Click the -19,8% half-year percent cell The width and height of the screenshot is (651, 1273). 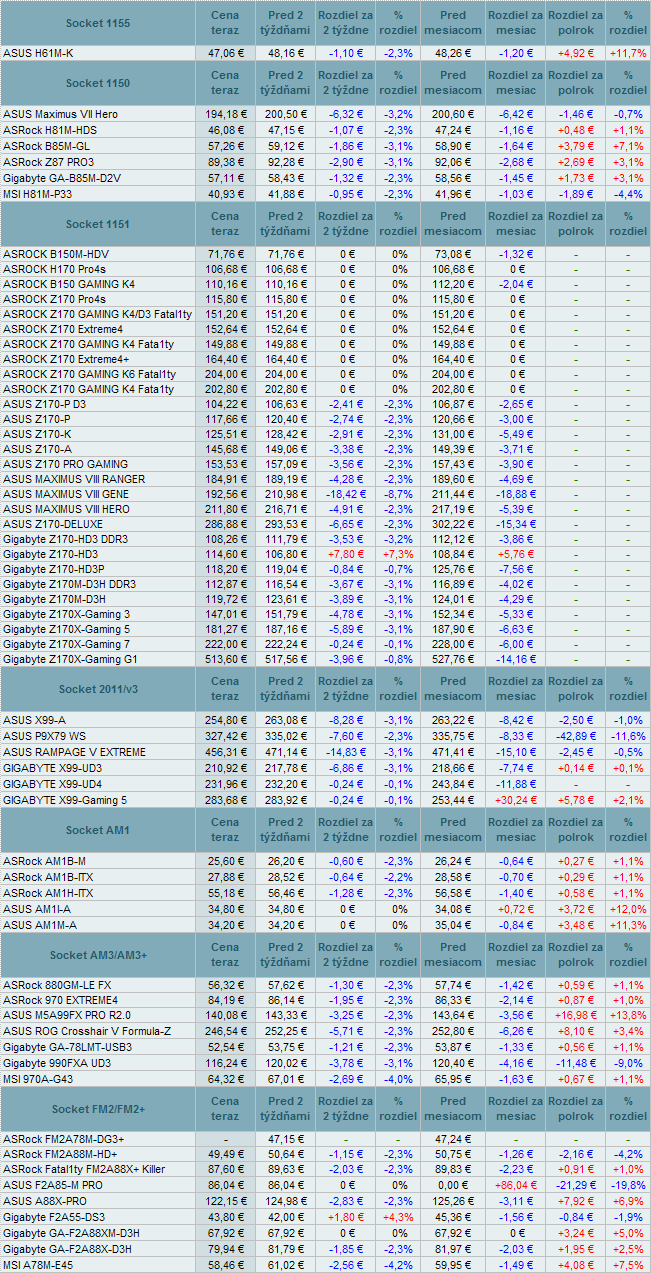(628, 1184)
